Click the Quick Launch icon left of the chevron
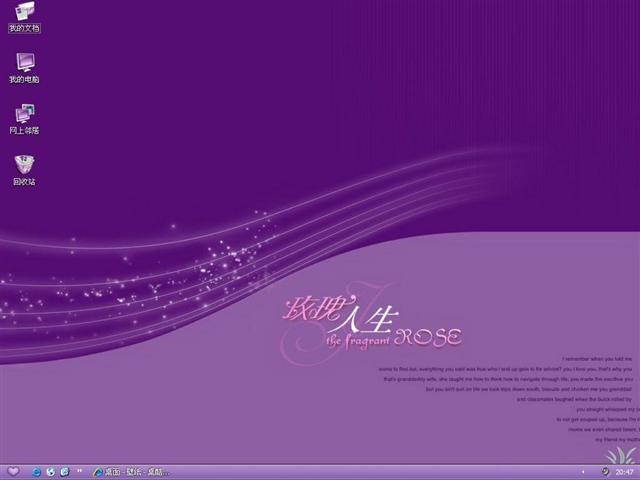 [x=65, y=471]
